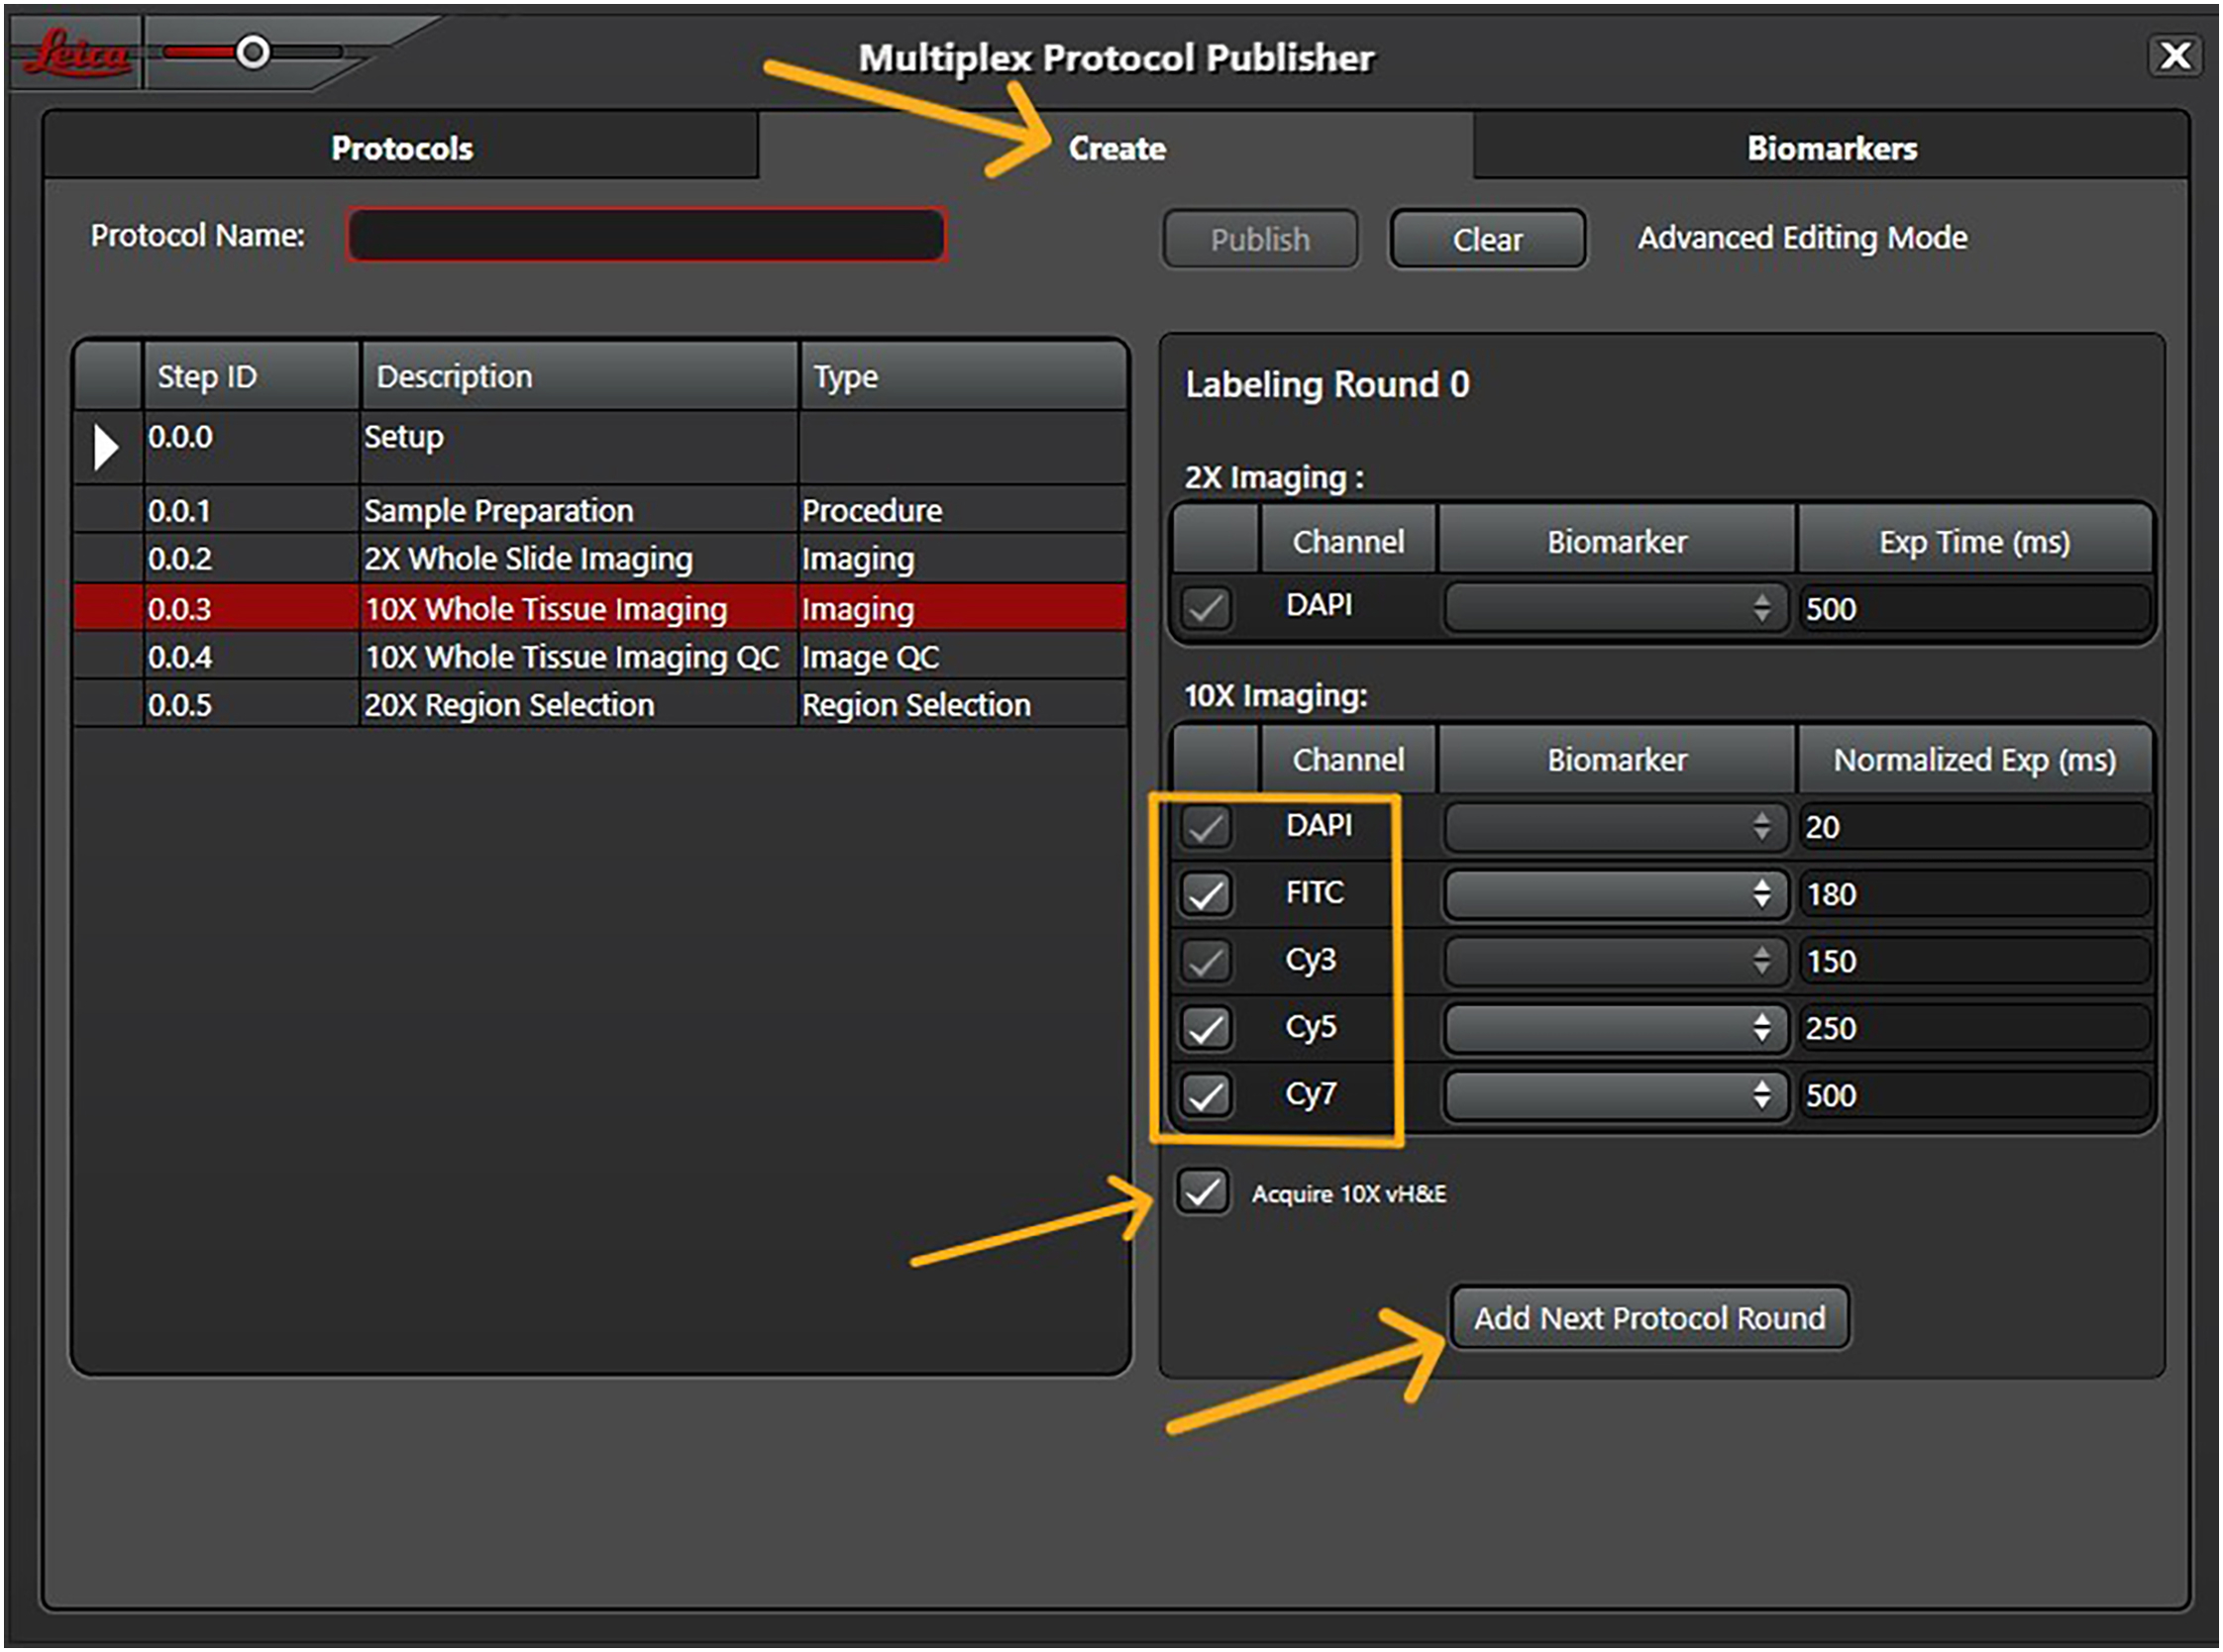This screenshot has width=2223, height=1652.
Task: Toggle the 10X DAPI channel checkbox
Action: [1205, 826]
